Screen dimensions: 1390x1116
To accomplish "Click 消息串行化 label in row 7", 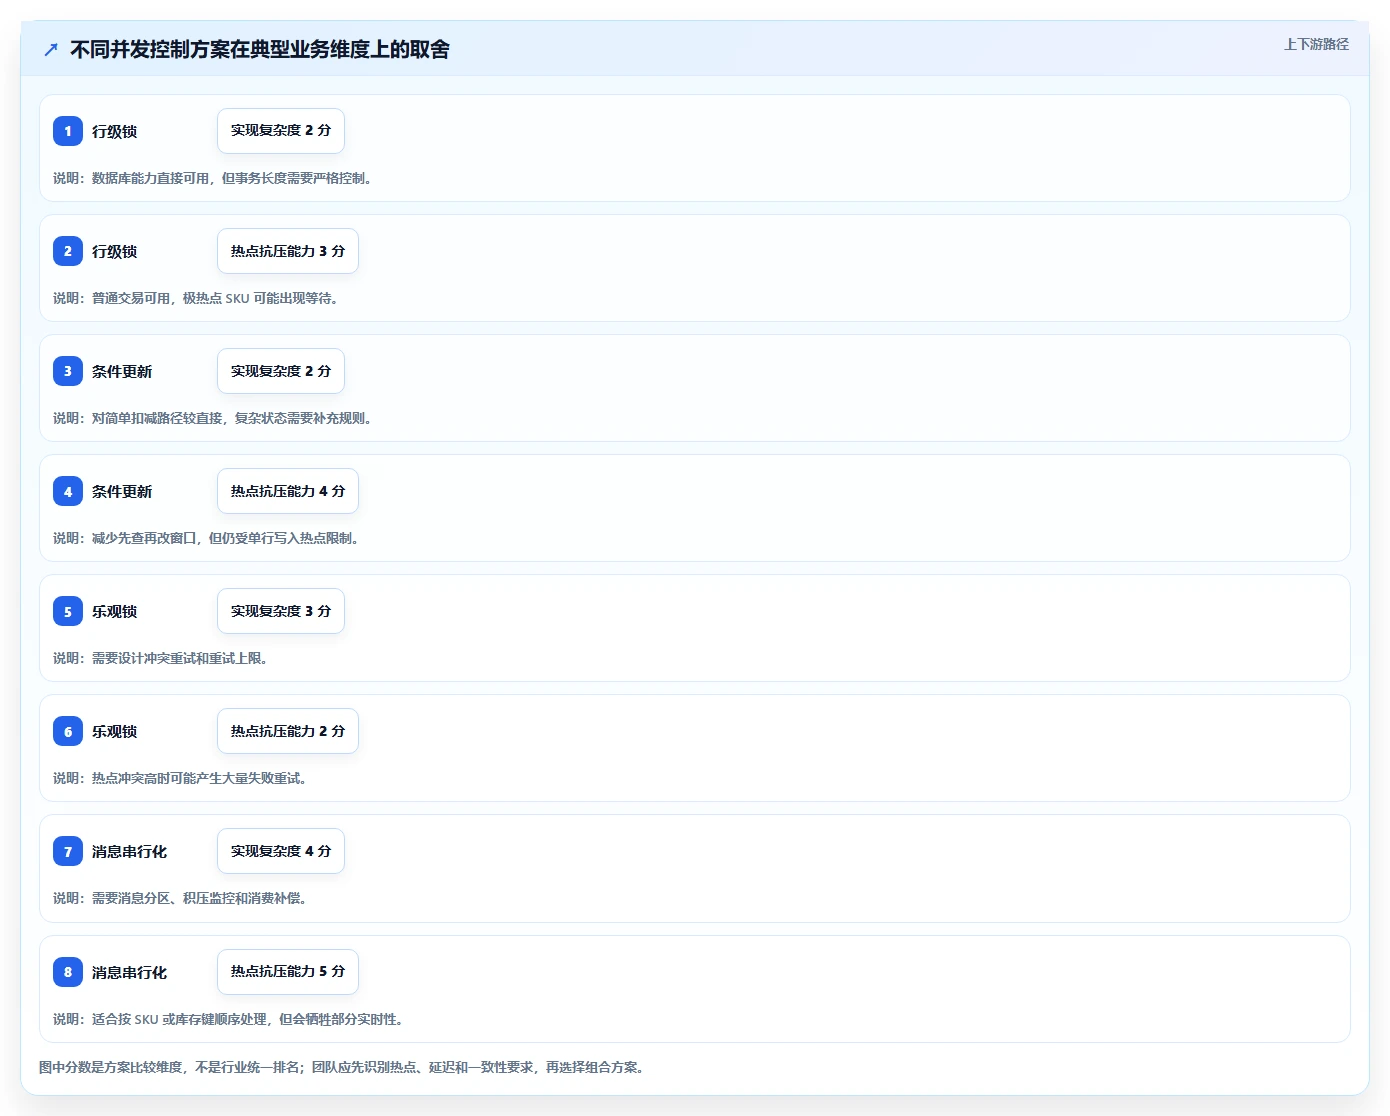I will 129,851.
